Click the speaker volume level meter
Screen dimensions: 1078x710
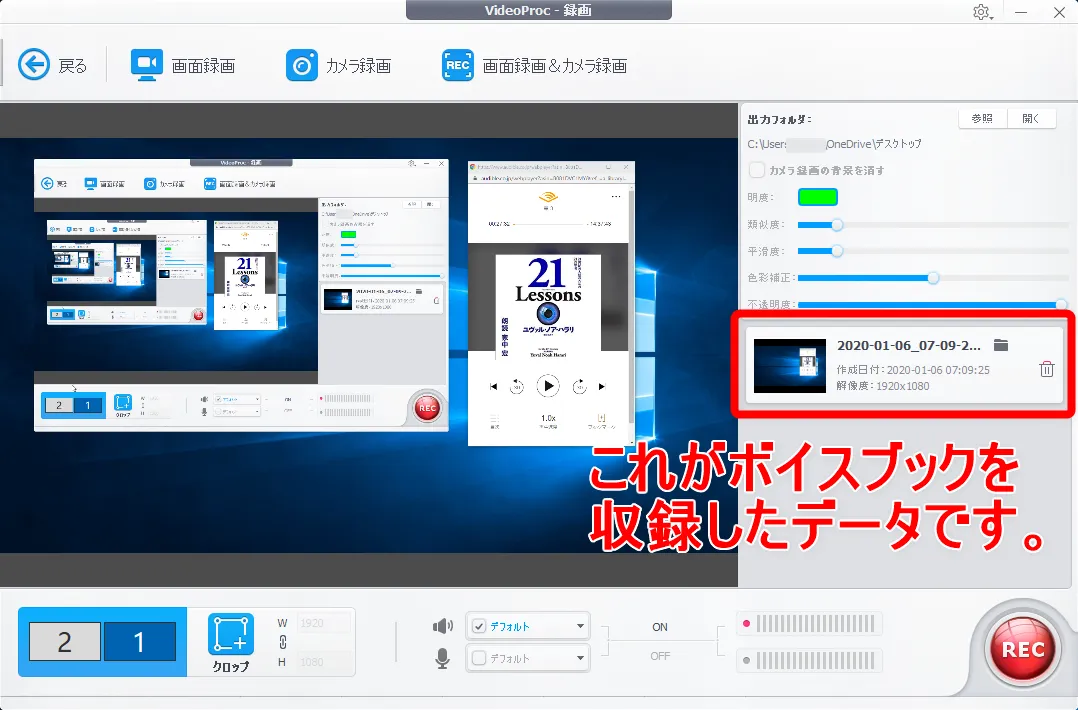coord(808,624)
